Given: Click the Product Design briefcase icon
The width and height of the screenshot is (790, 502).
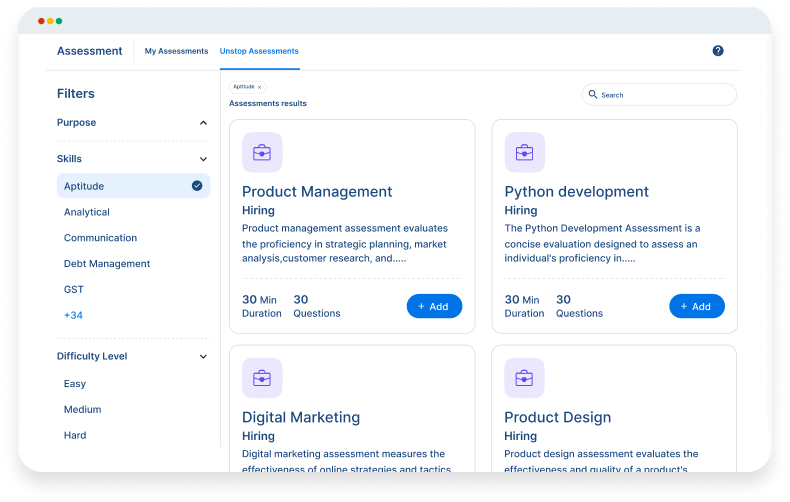Looking at the screenshot, I should pyautogui.click(x=524, y=378).
